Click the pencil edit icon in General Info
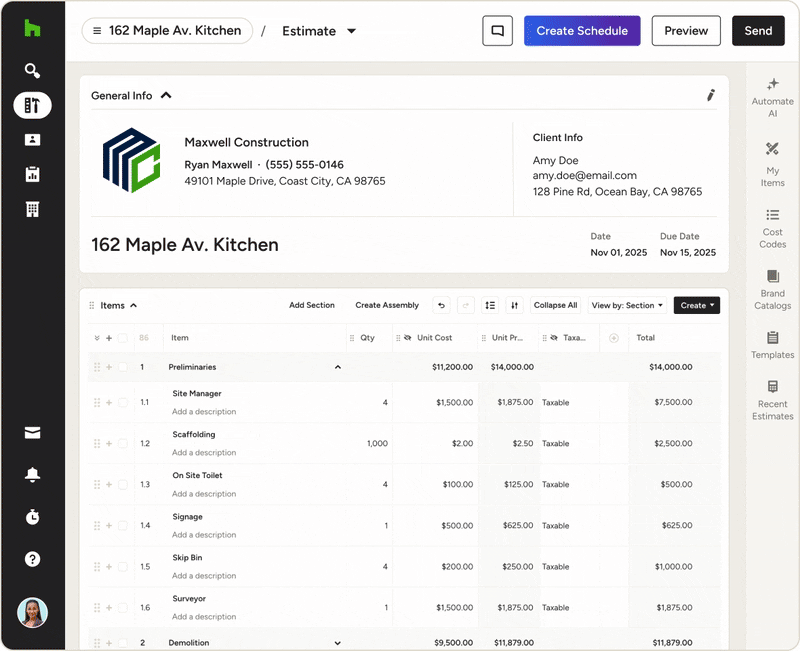Image resolution: width=800 pixels, height=651 pixels. coord(710,96)
